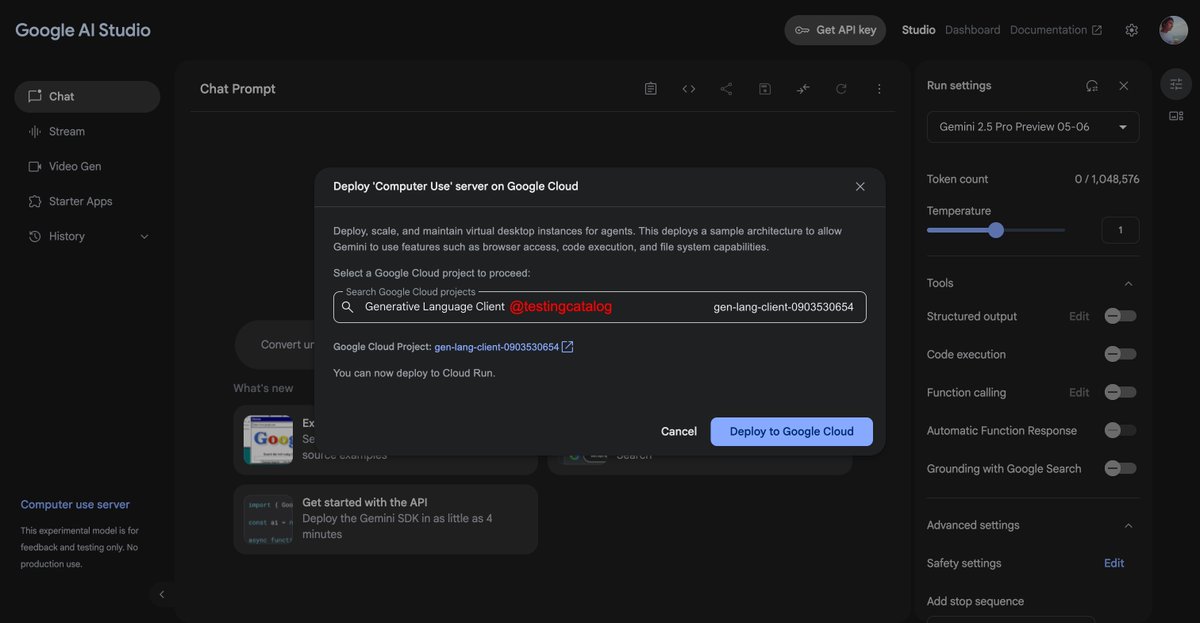Open the more options kebab menu
Screen dimensions: 1200x623
click(879, 88)
